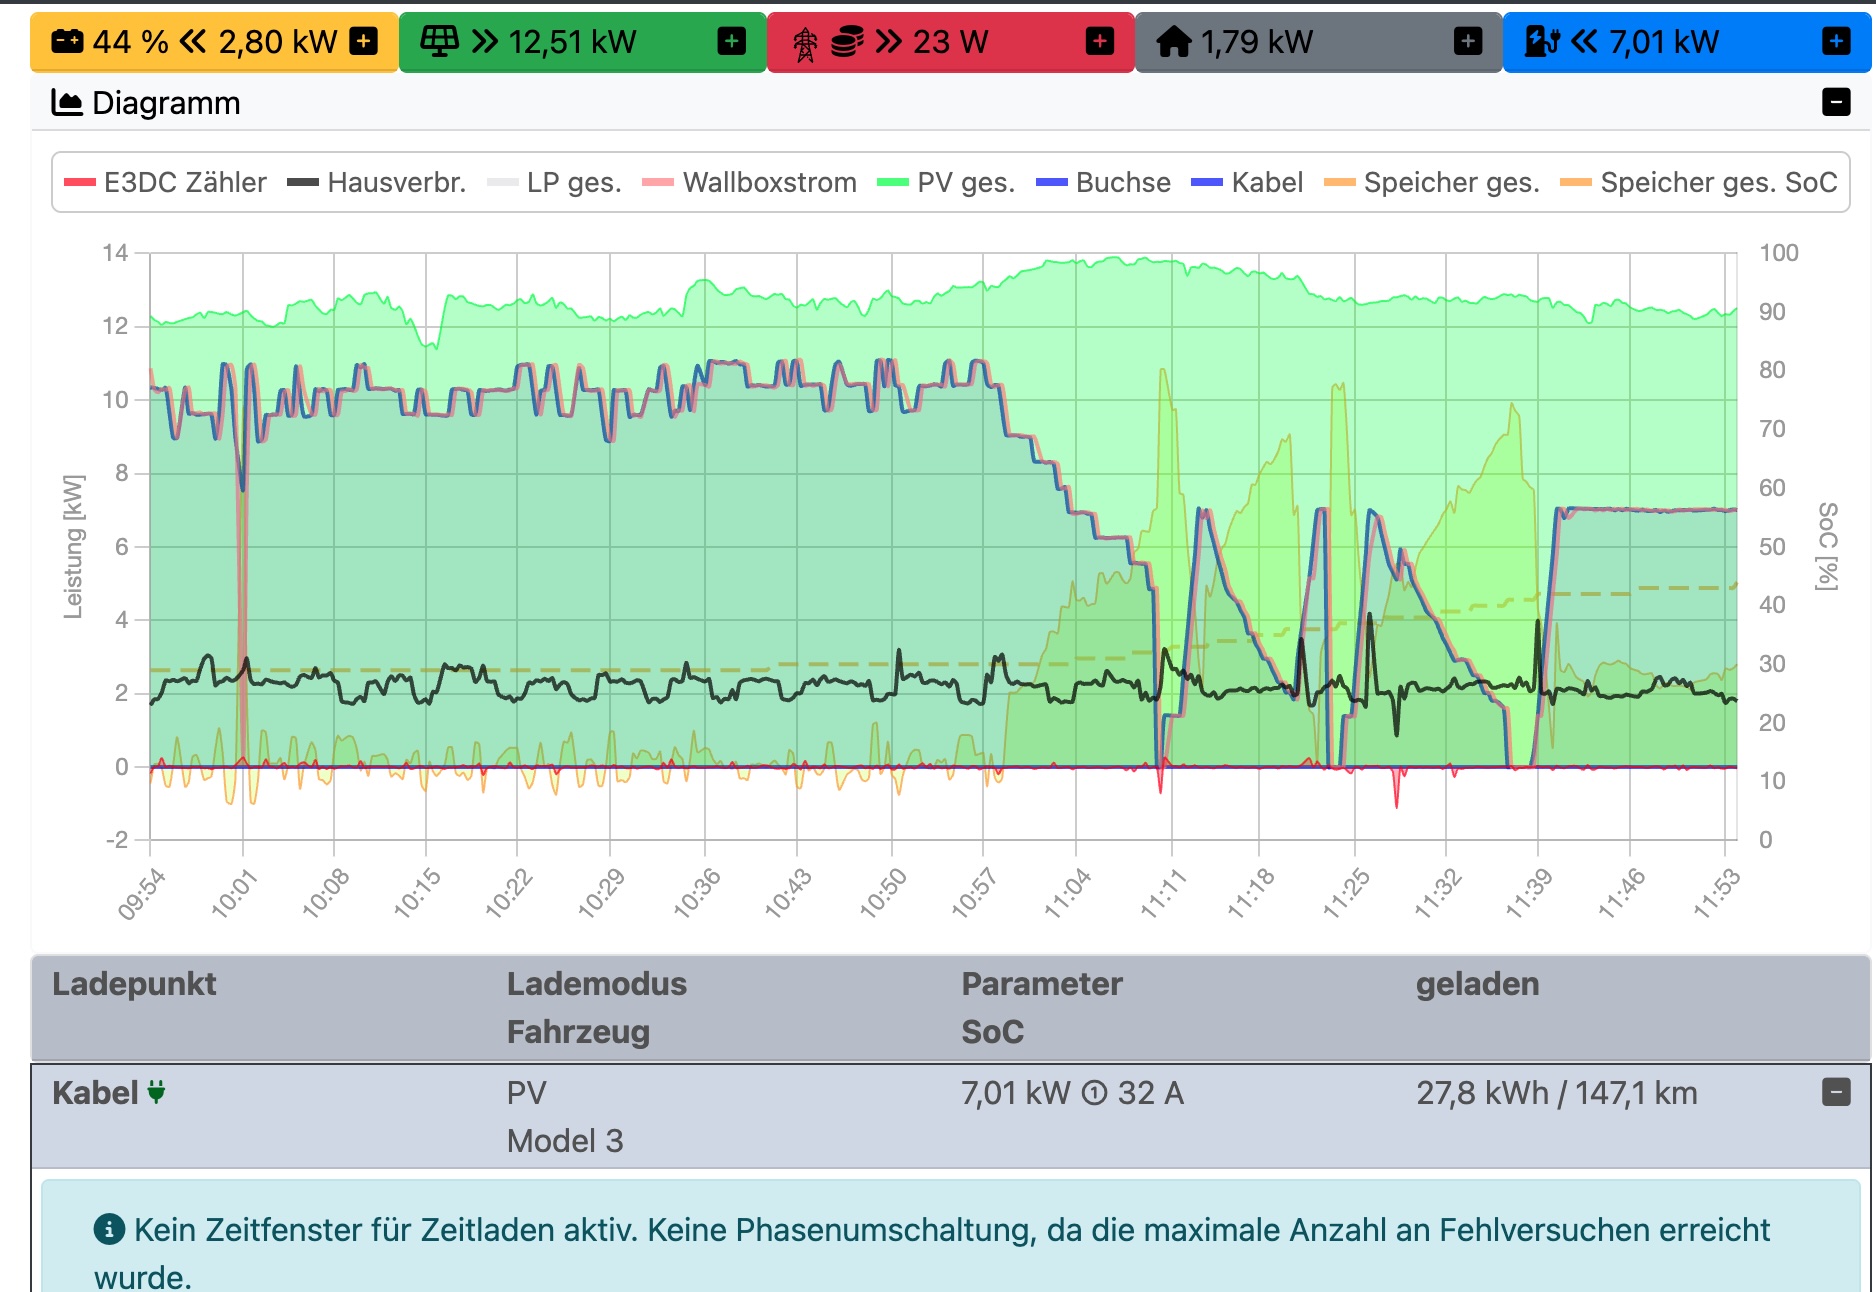Click the green plug icon next to Kabel

[x=156, y=1092]
